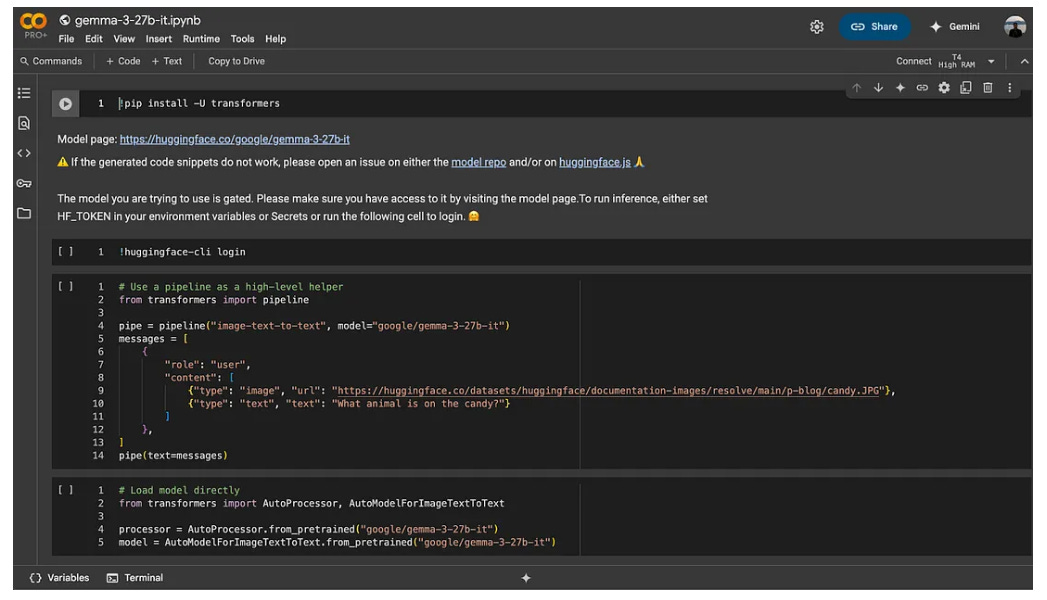
Task: Click the huggingface-cli login code line
Action: pos(182,252)
